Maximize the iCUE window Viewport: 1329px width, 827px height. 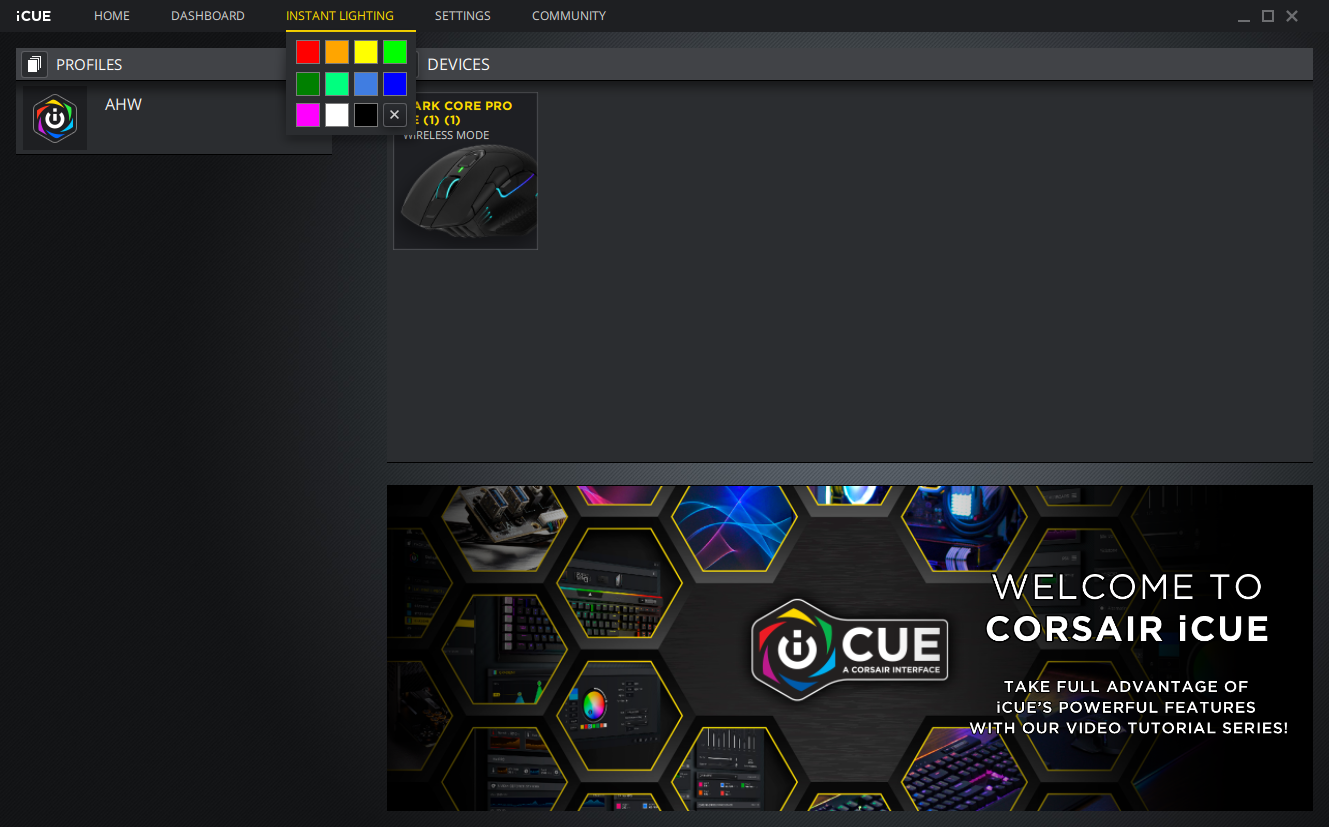coord(1268,16)
